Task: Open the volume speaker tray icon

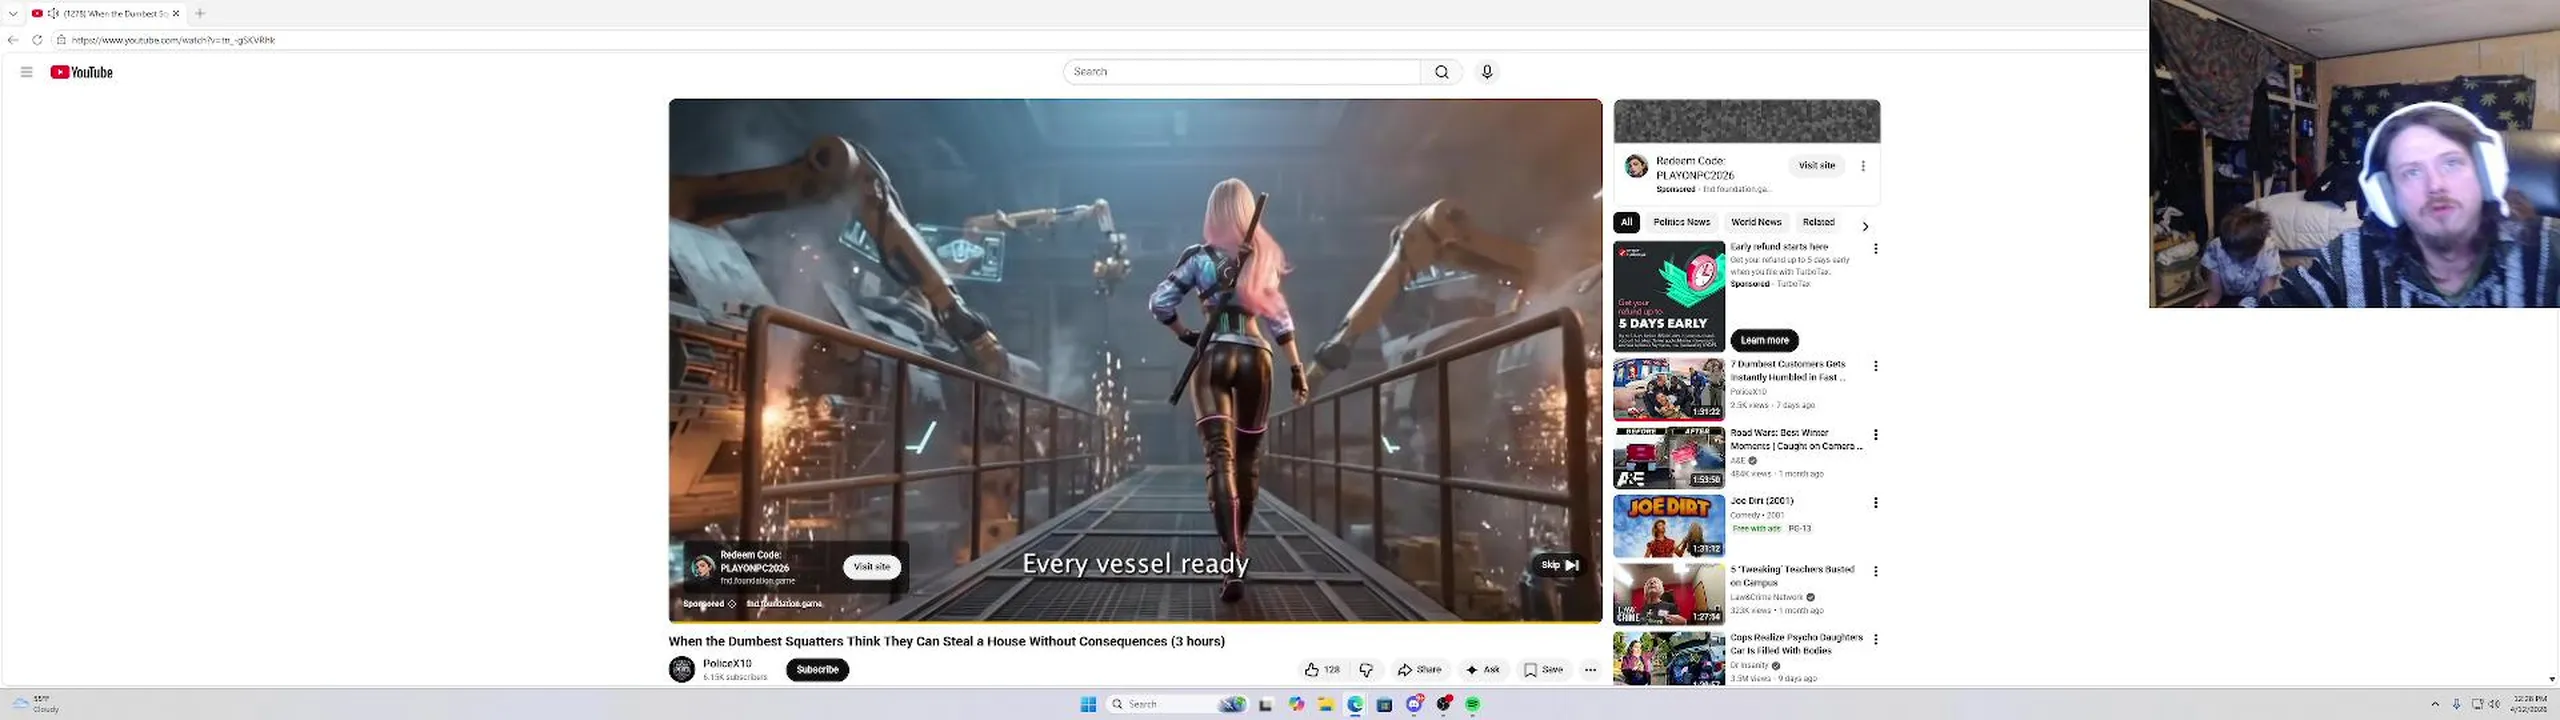Action: click(x=2494, y=704)
